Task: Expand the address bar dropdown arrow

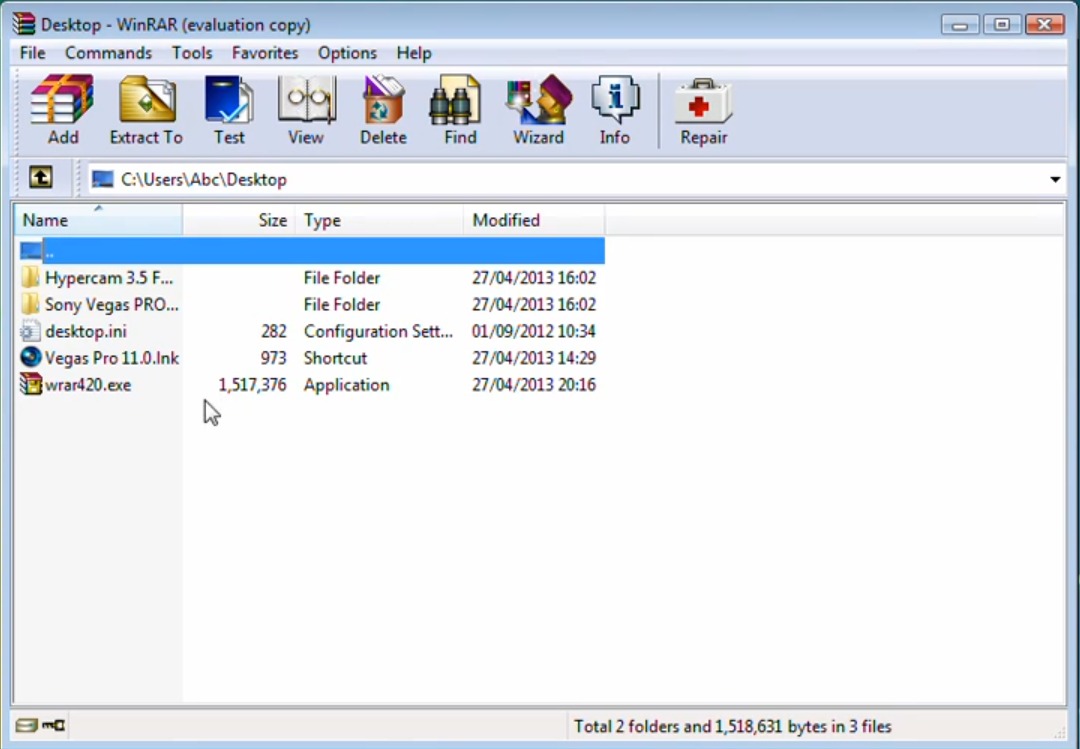Action: (x=1055, y=180)
